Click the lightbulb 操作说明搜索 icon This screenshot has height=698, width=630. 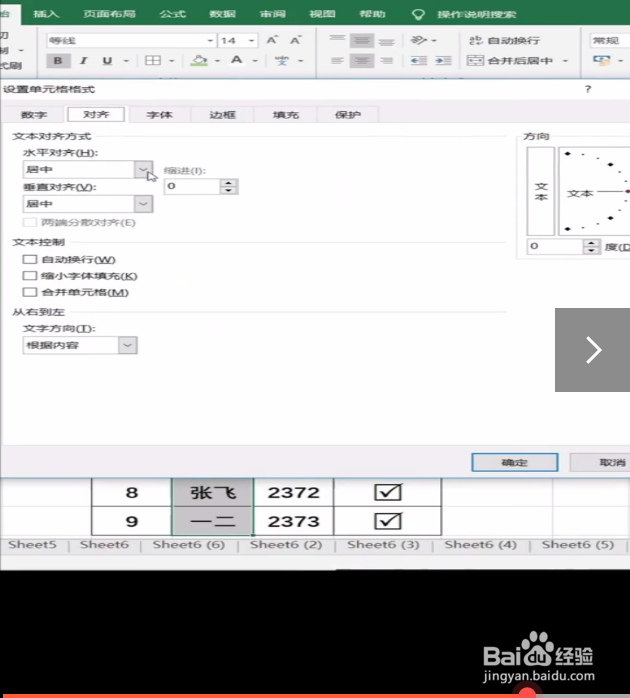tap(418, 14)
